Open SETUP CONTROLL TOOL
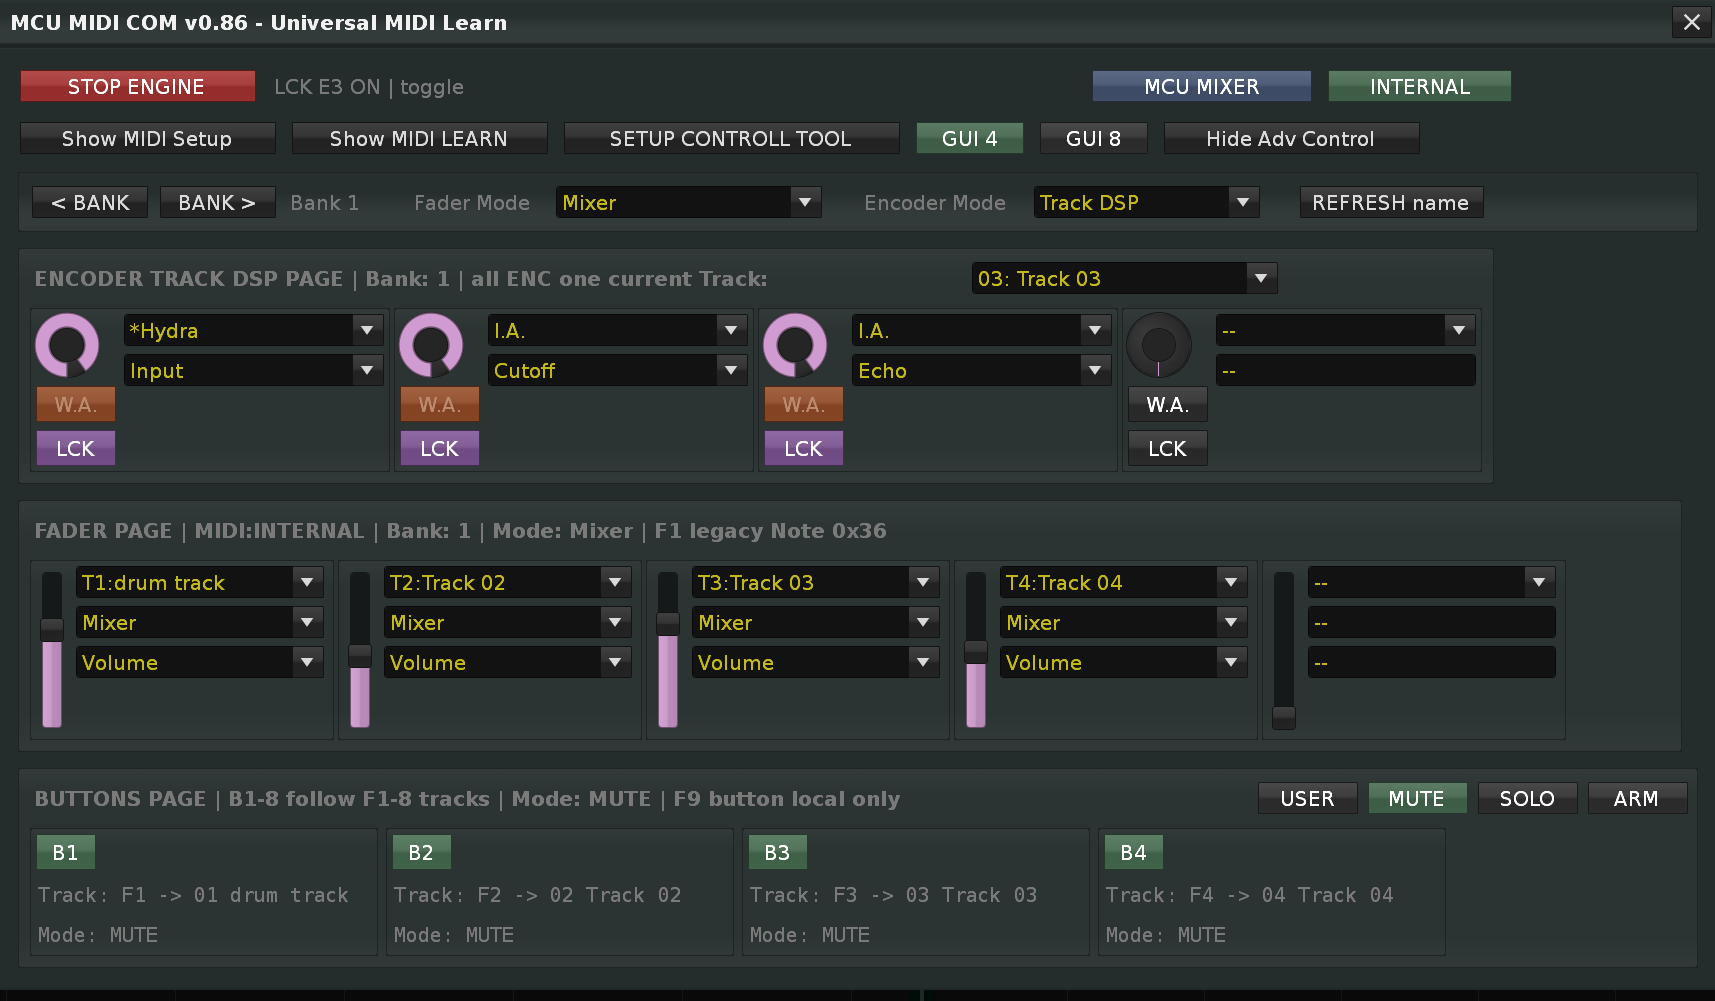The width and height of the screenshot is (1715, 1001). pos(732,139)
